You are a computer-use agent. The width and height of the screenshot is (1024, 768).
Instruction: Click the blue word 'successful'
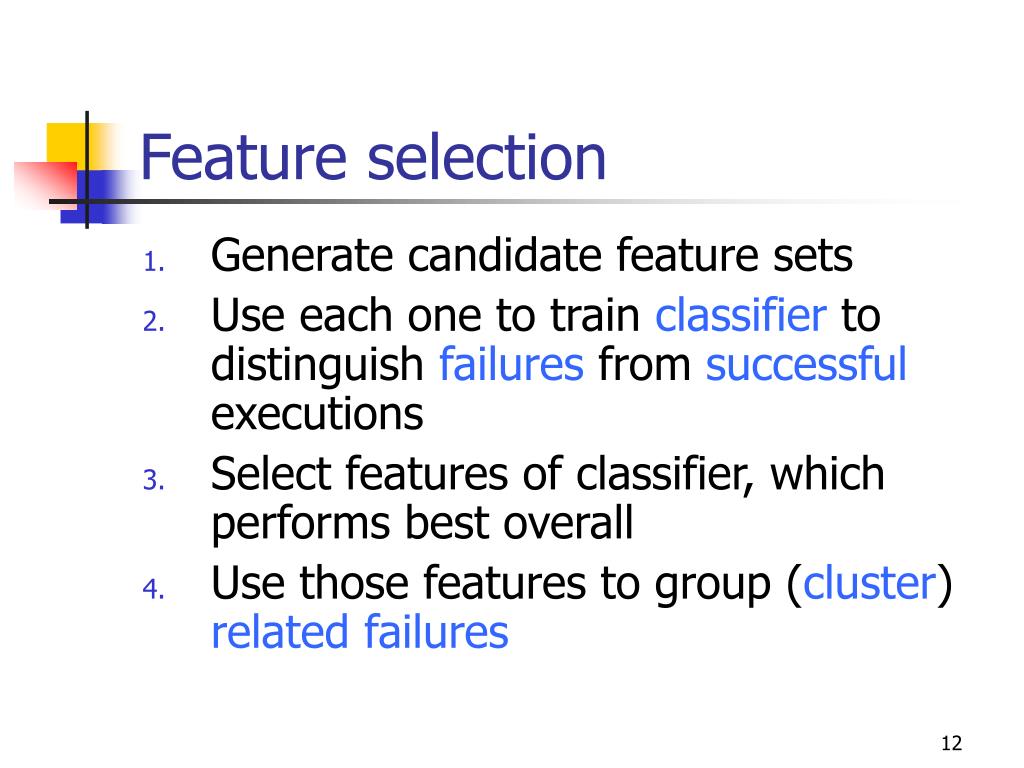[x=806, y=364]
